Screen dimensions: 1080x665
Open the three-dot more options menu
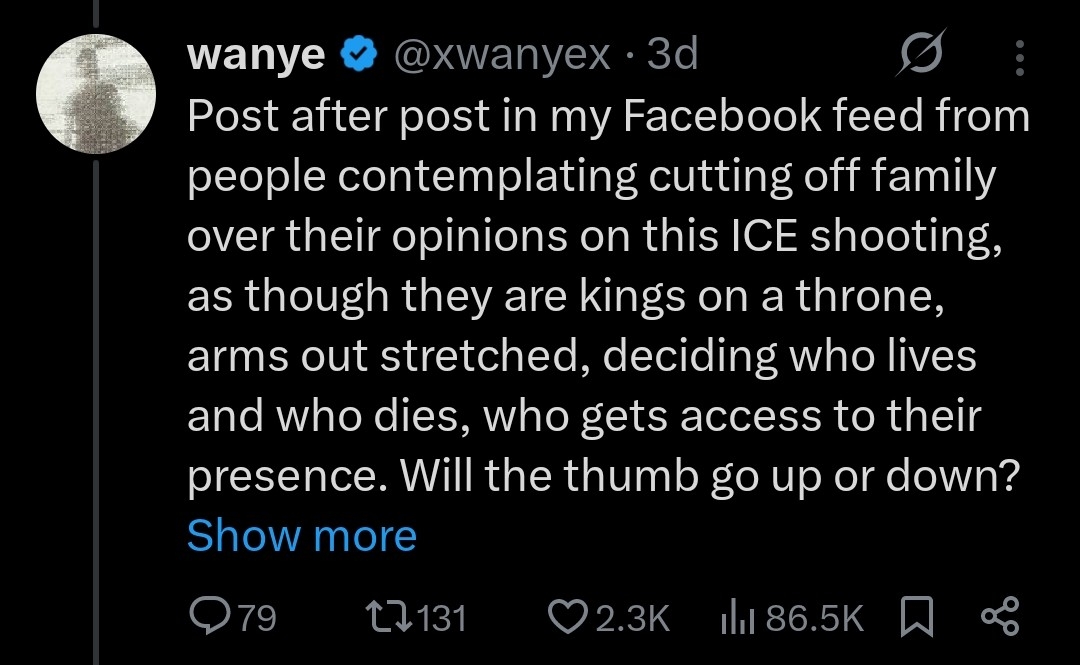point(1019,57)
